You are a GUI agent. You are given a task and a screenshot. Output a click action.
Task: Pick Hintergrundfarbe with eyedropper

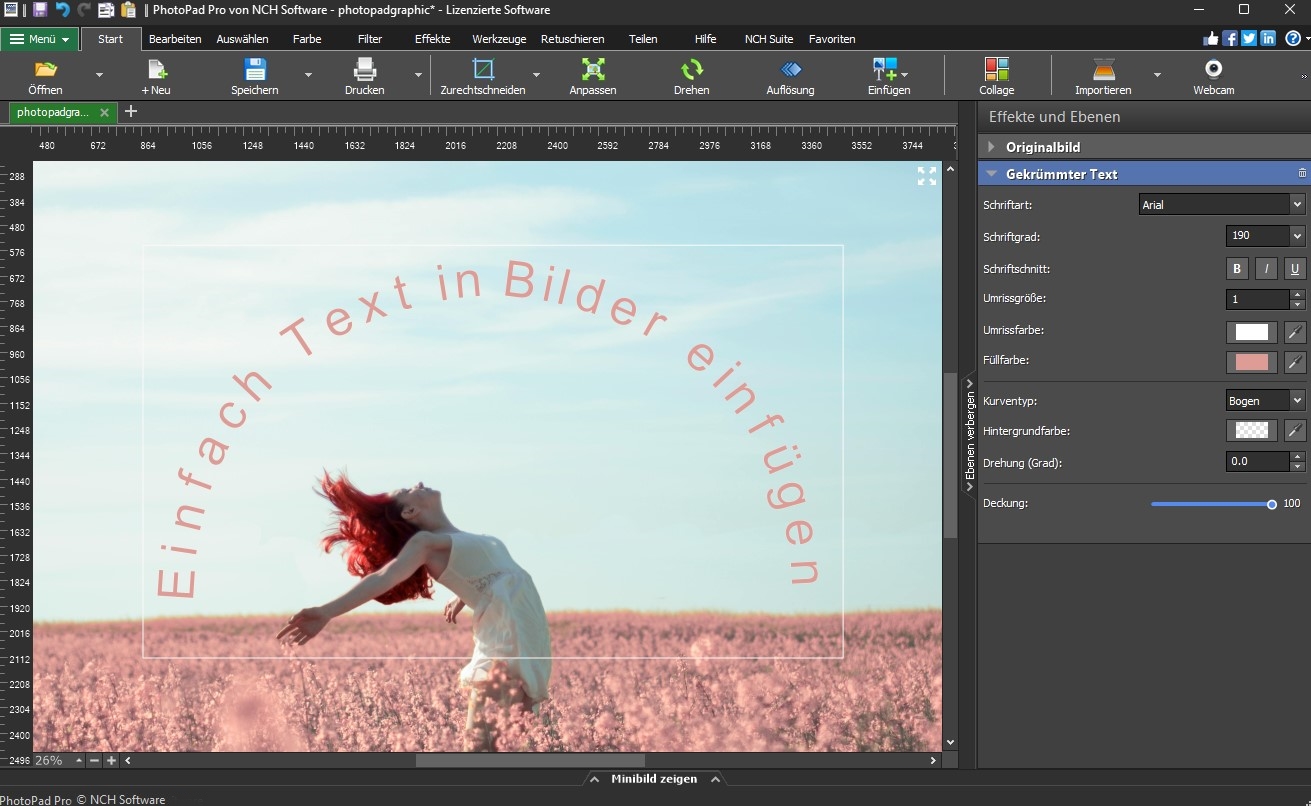(x=1295, y=431)
